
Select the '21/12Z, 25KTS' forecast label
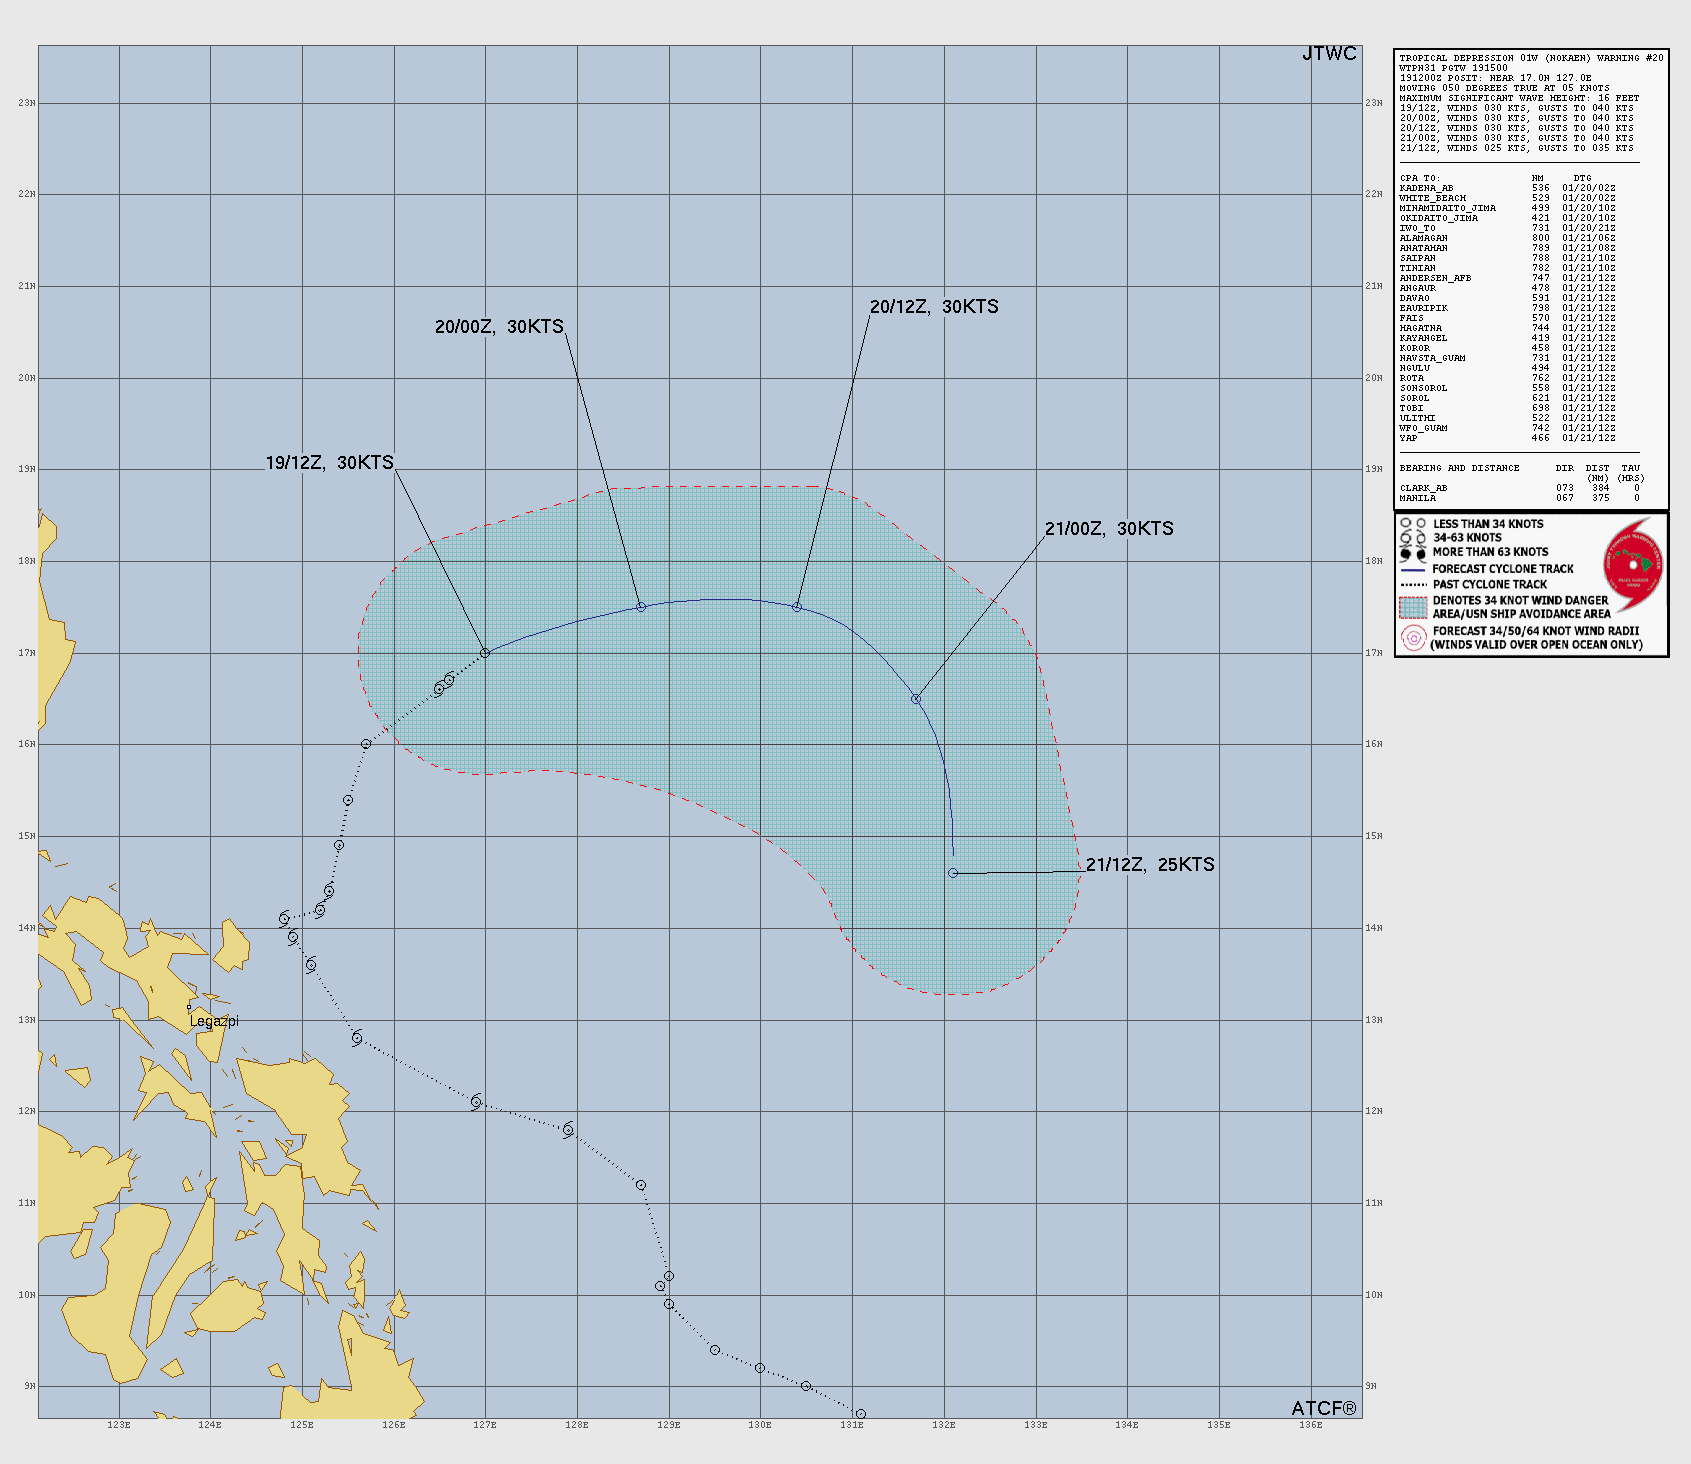(1150, 865)
